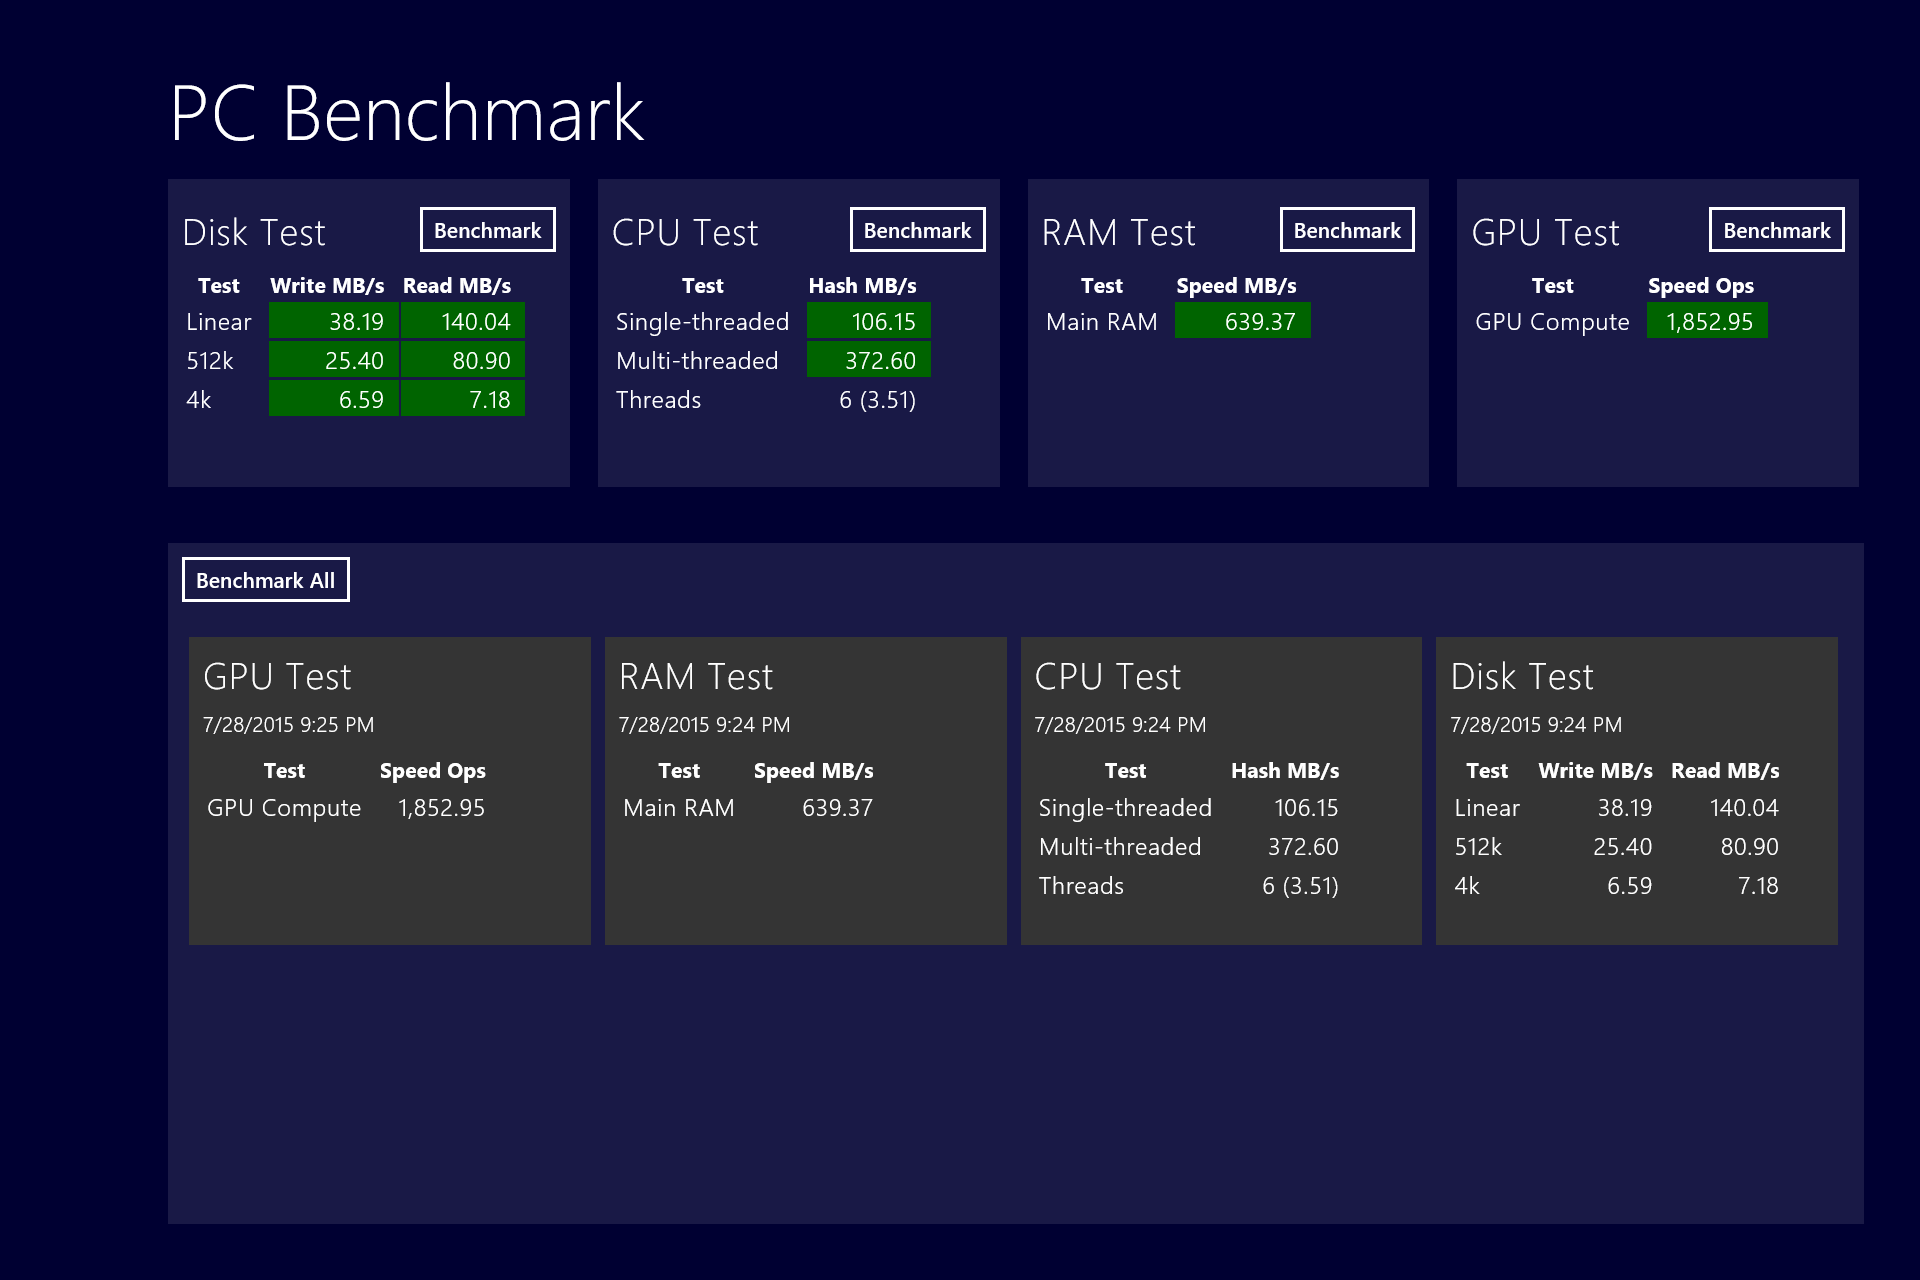Click the Disk Test Benchmark button
This screenshot has width=1920, height=1280.
tap(487, 230)
